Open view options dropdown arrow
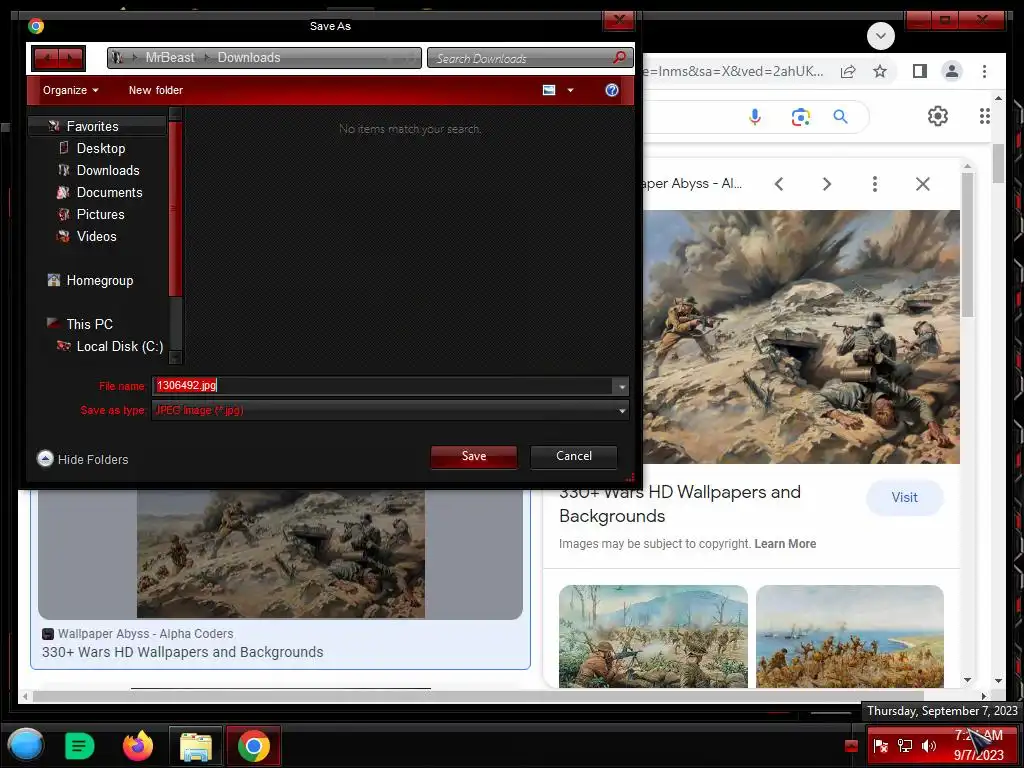1024x768 pixels. click(x=570, y=90)
